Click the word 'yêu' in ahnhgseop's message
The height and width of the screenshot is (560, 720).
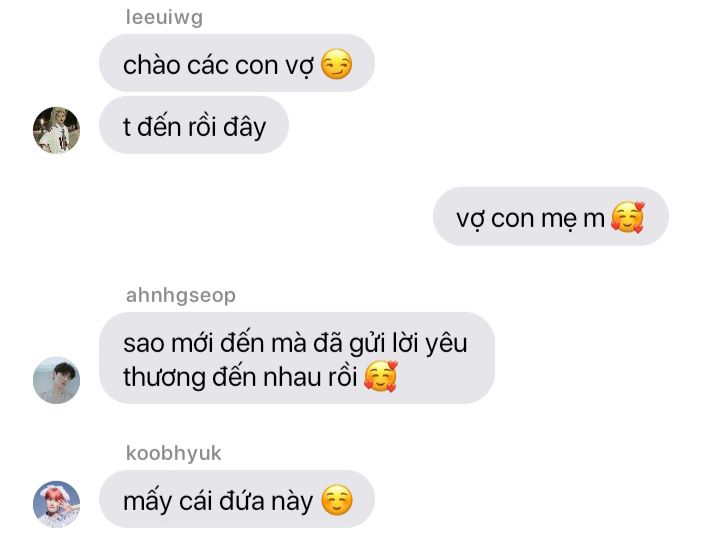click(446, 344)
